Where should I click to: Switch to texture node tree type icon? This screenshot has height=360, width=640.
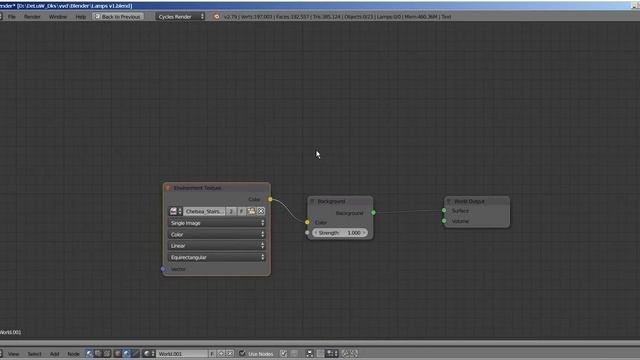click(x=107, y=353)
